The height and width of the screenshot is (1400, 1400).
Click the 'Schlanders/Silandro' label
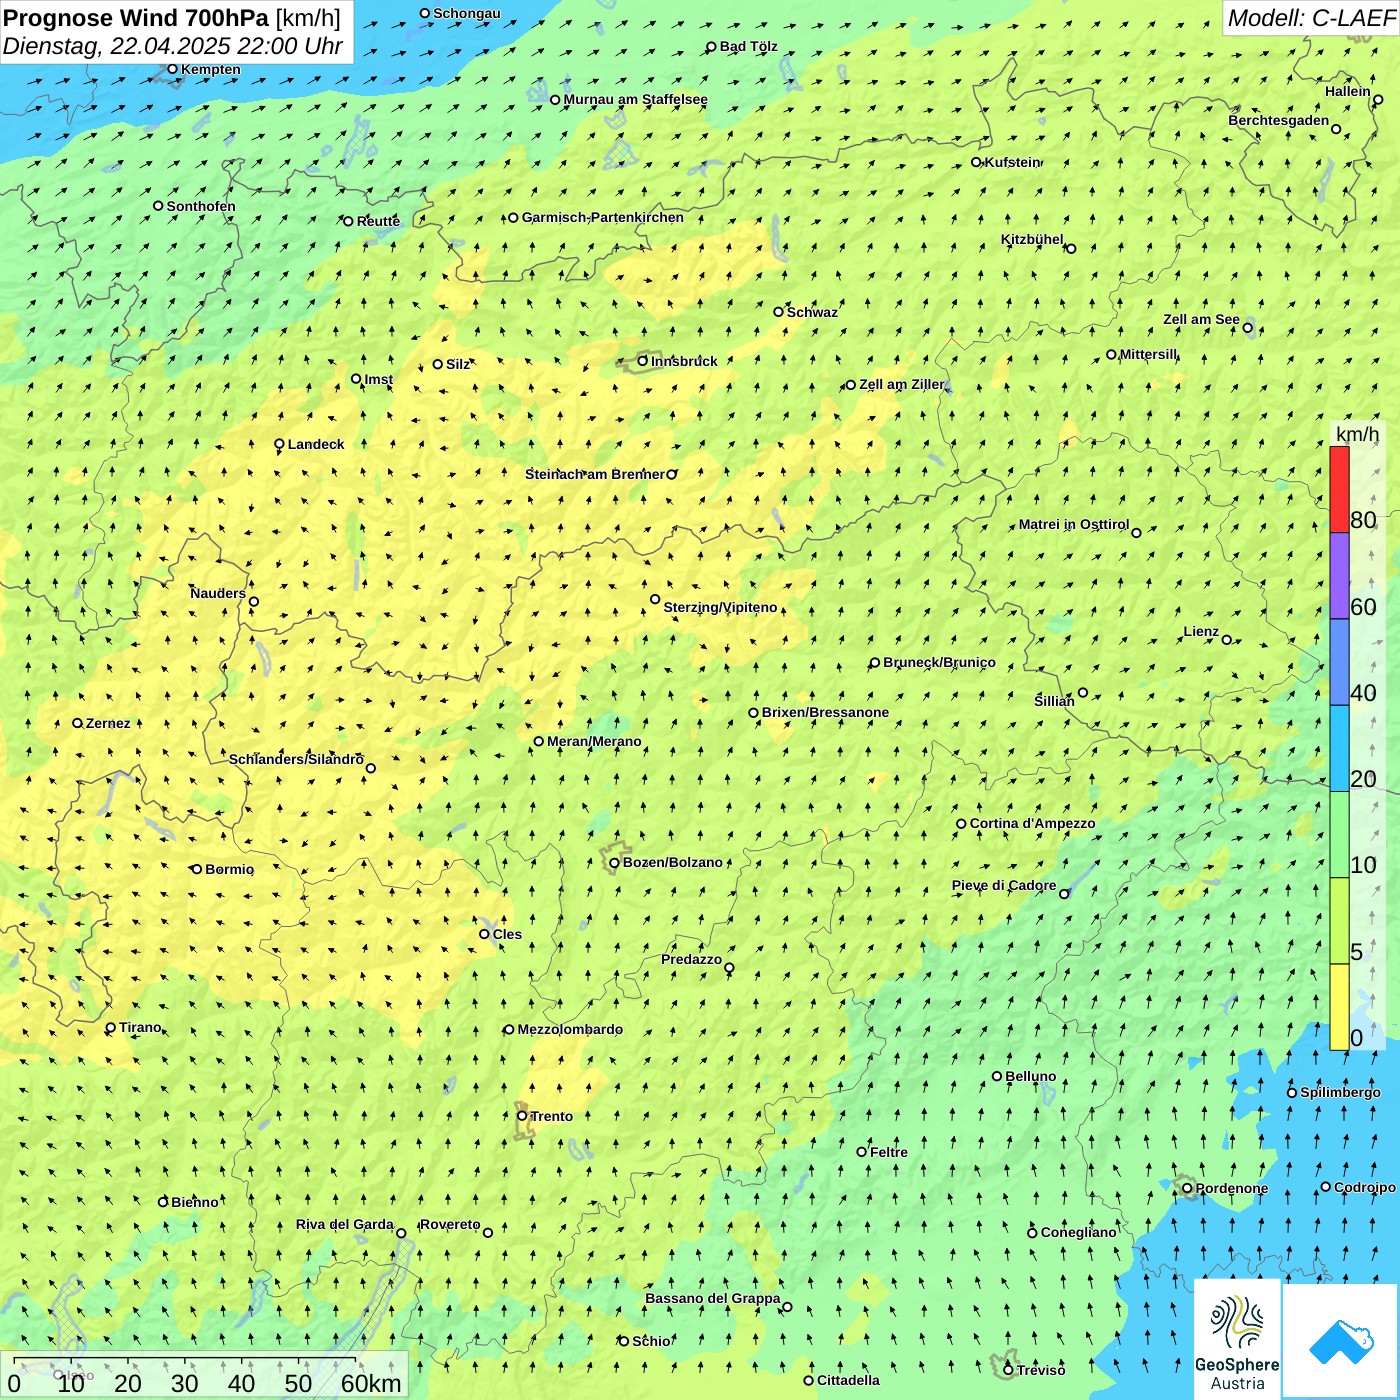pos(296,759)
